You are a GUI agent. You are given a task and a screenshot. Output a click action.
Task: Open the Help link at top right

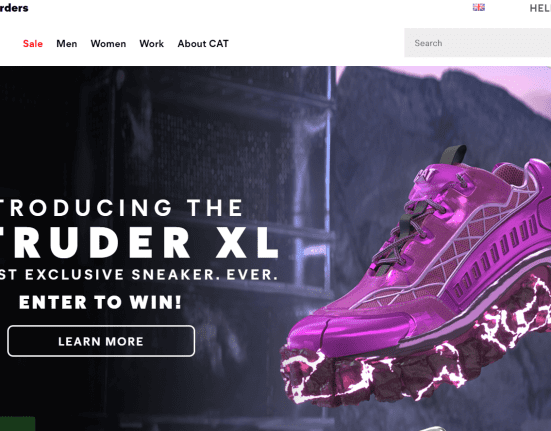coord(540,8)
